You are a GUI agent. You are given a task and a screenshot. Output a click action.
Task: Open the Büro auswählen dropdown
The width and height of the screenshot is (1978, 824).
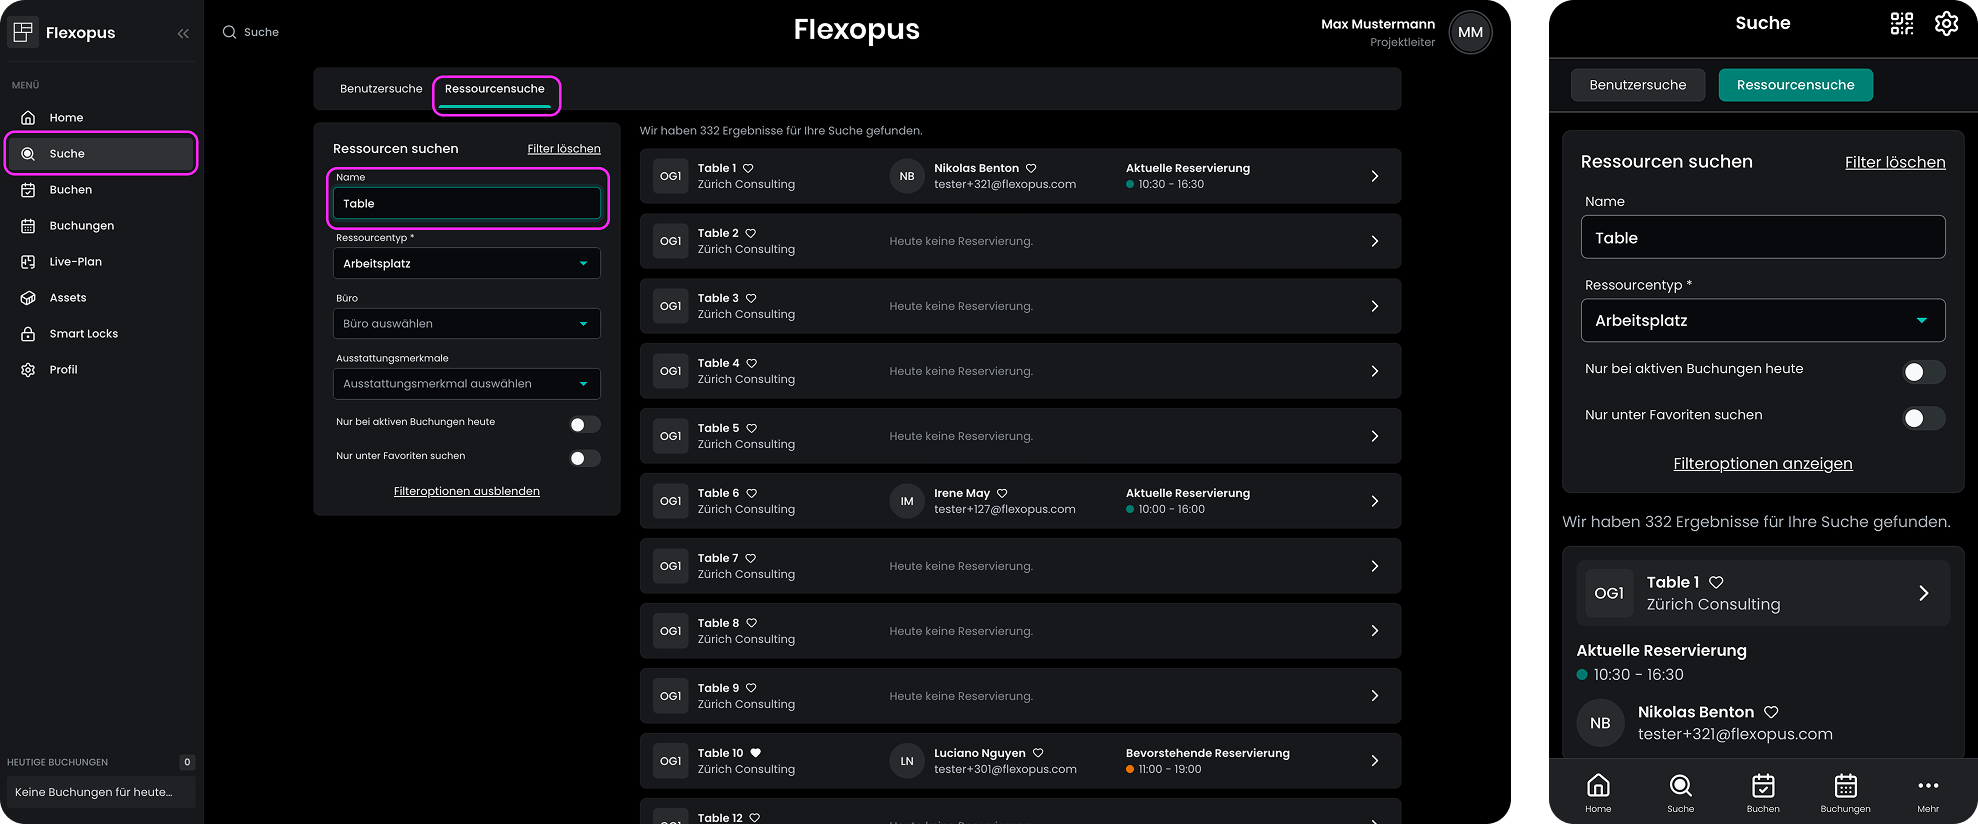(x=466, y=324)
